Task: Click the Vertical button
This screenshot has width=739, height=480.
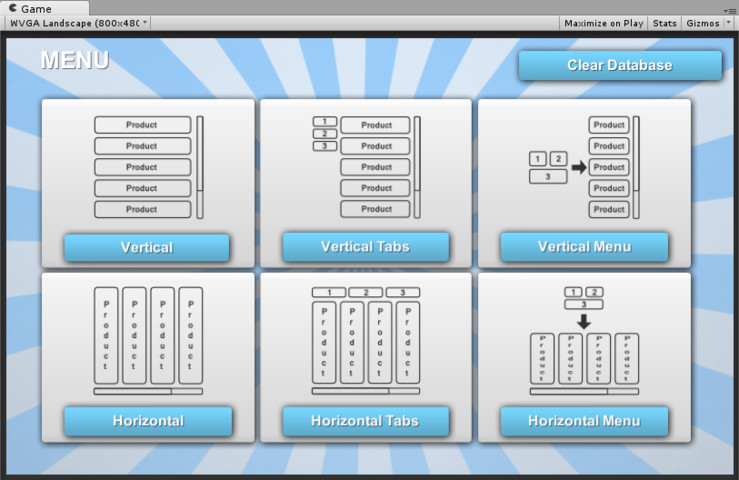Action: tap(147, 248)
